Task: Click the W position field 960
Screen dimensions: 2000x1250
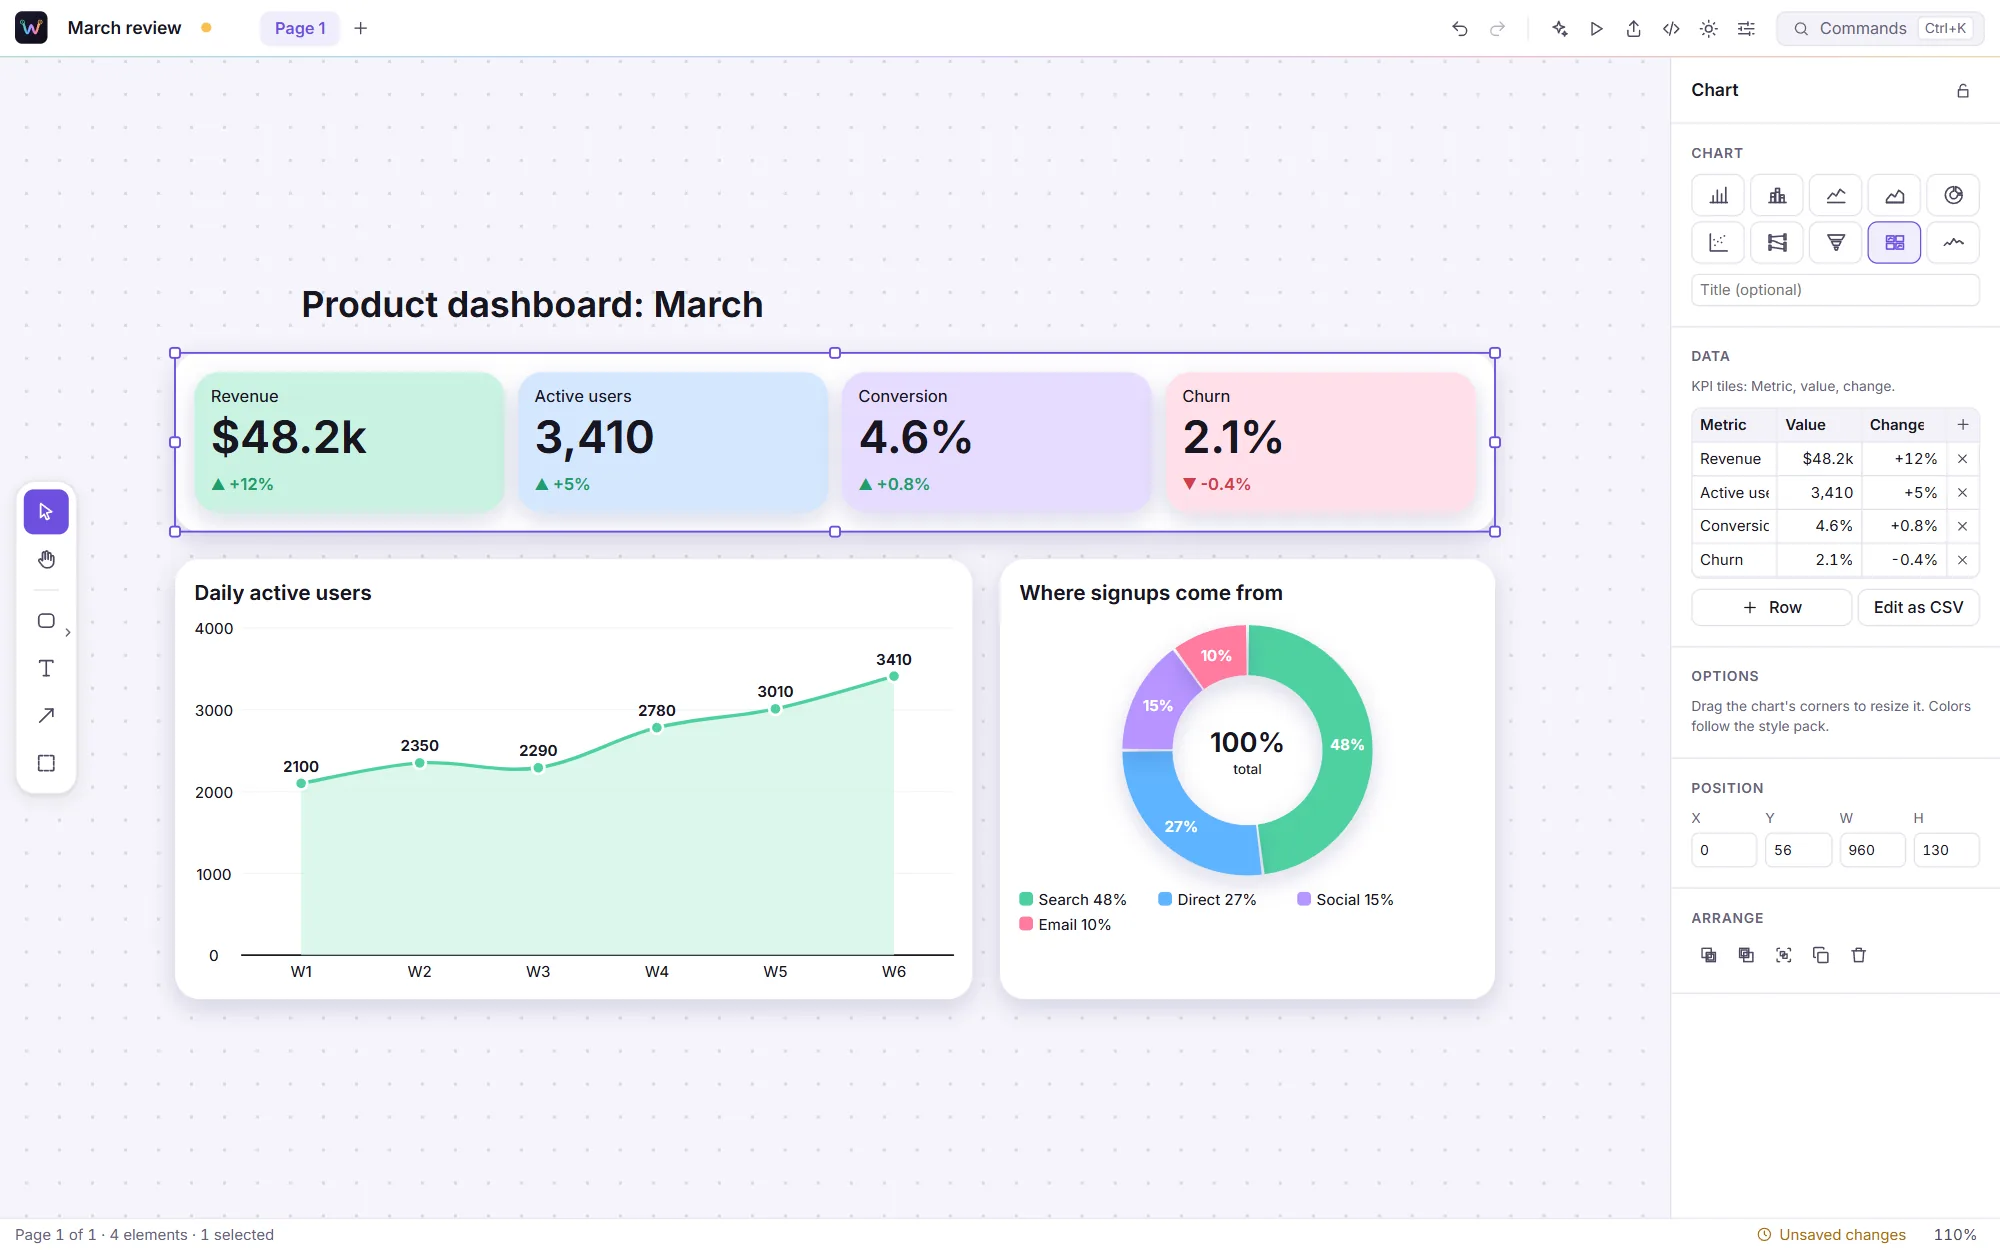Action: (1872, 850)
